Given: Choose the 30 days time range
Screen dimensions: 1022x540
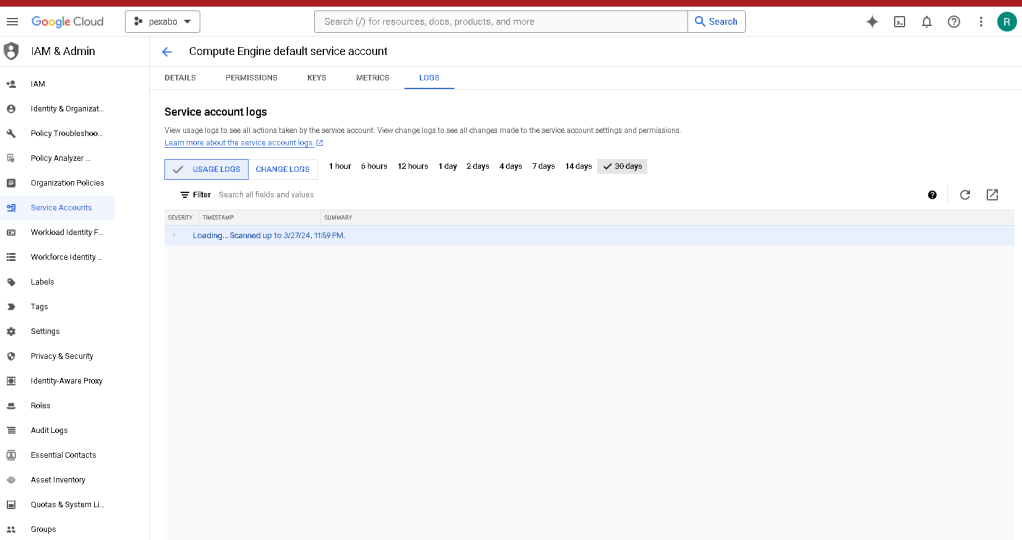Looking at the screenshot, I should [622, 166].
